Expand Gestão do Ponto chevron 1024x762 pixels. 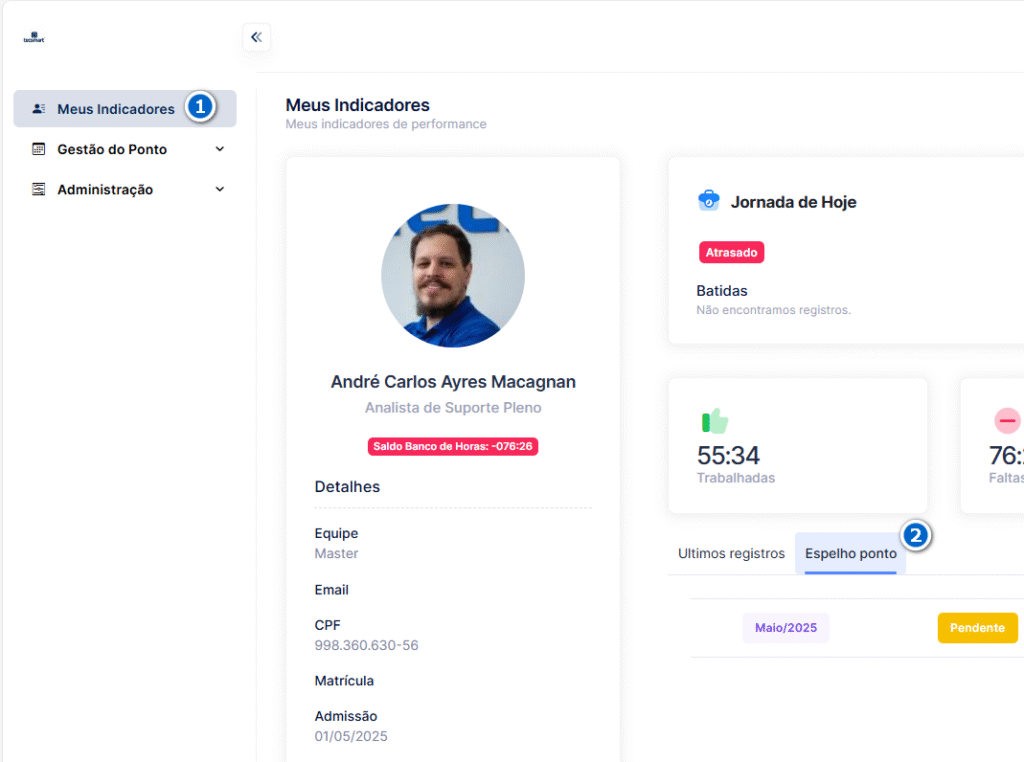point(220,149)
